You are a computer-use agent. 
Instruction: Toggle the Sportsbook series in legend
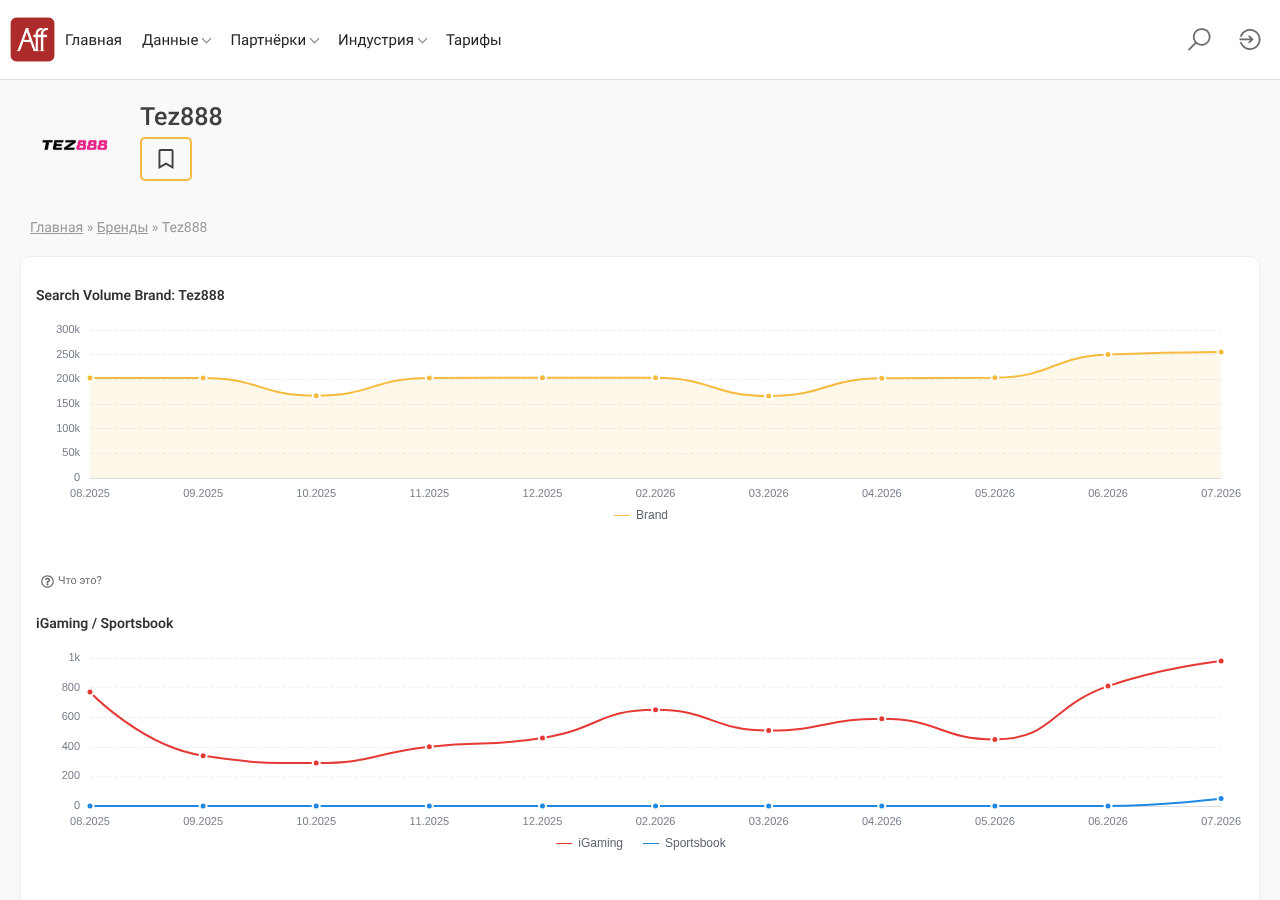click(x=684, y=843)
